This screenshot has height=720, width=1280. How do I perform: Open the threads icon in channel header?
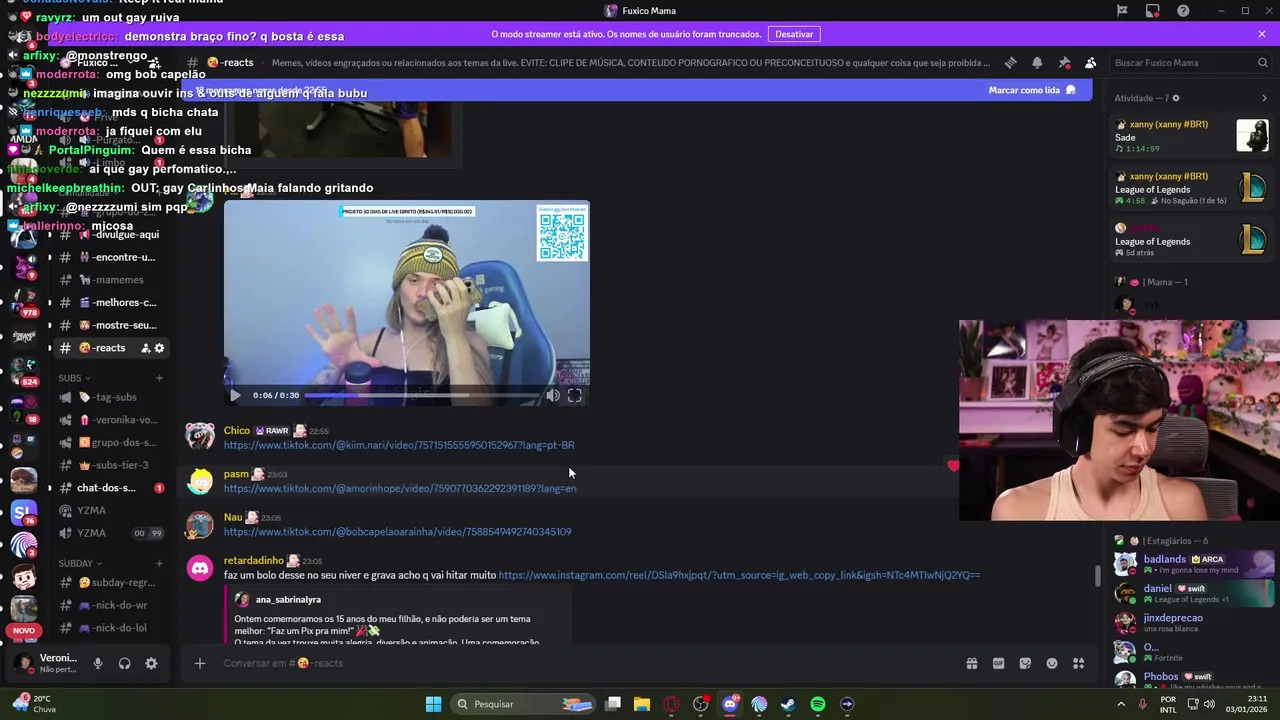[1010, 63]
